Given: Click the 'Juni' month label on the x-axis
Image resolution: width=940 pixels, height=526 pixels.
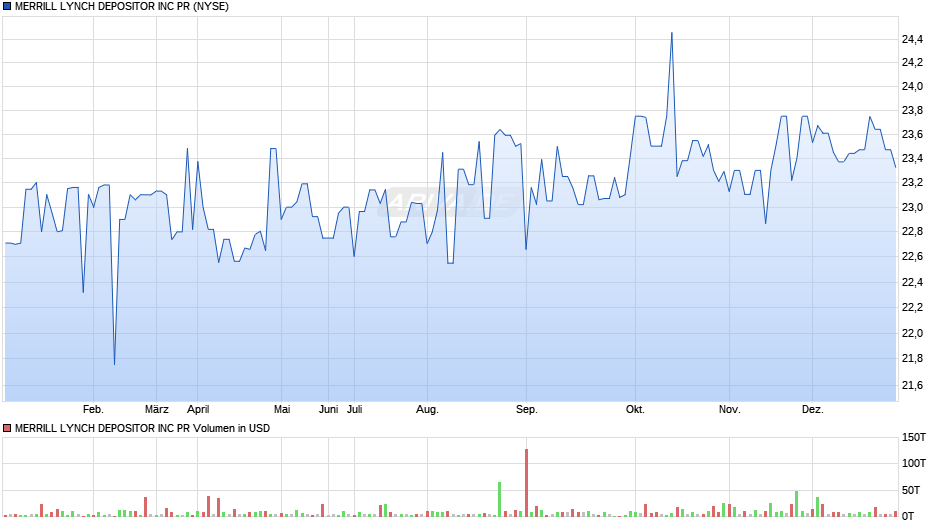Looking at the screenshot, I should pyautogui.click(x=329, y=410).
